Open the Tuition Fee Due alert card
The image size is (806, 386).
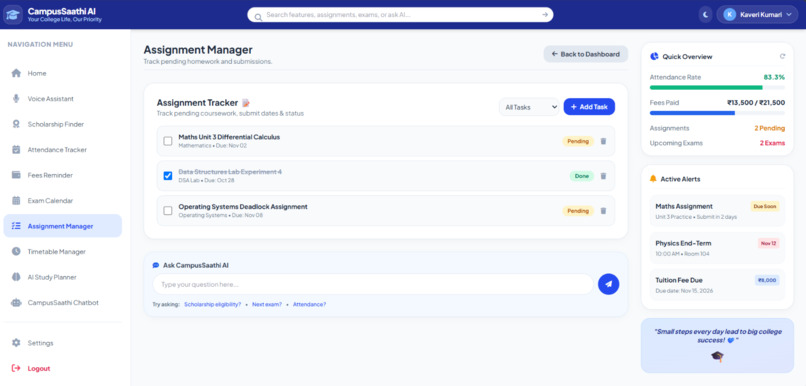click(x=717, y=285)
